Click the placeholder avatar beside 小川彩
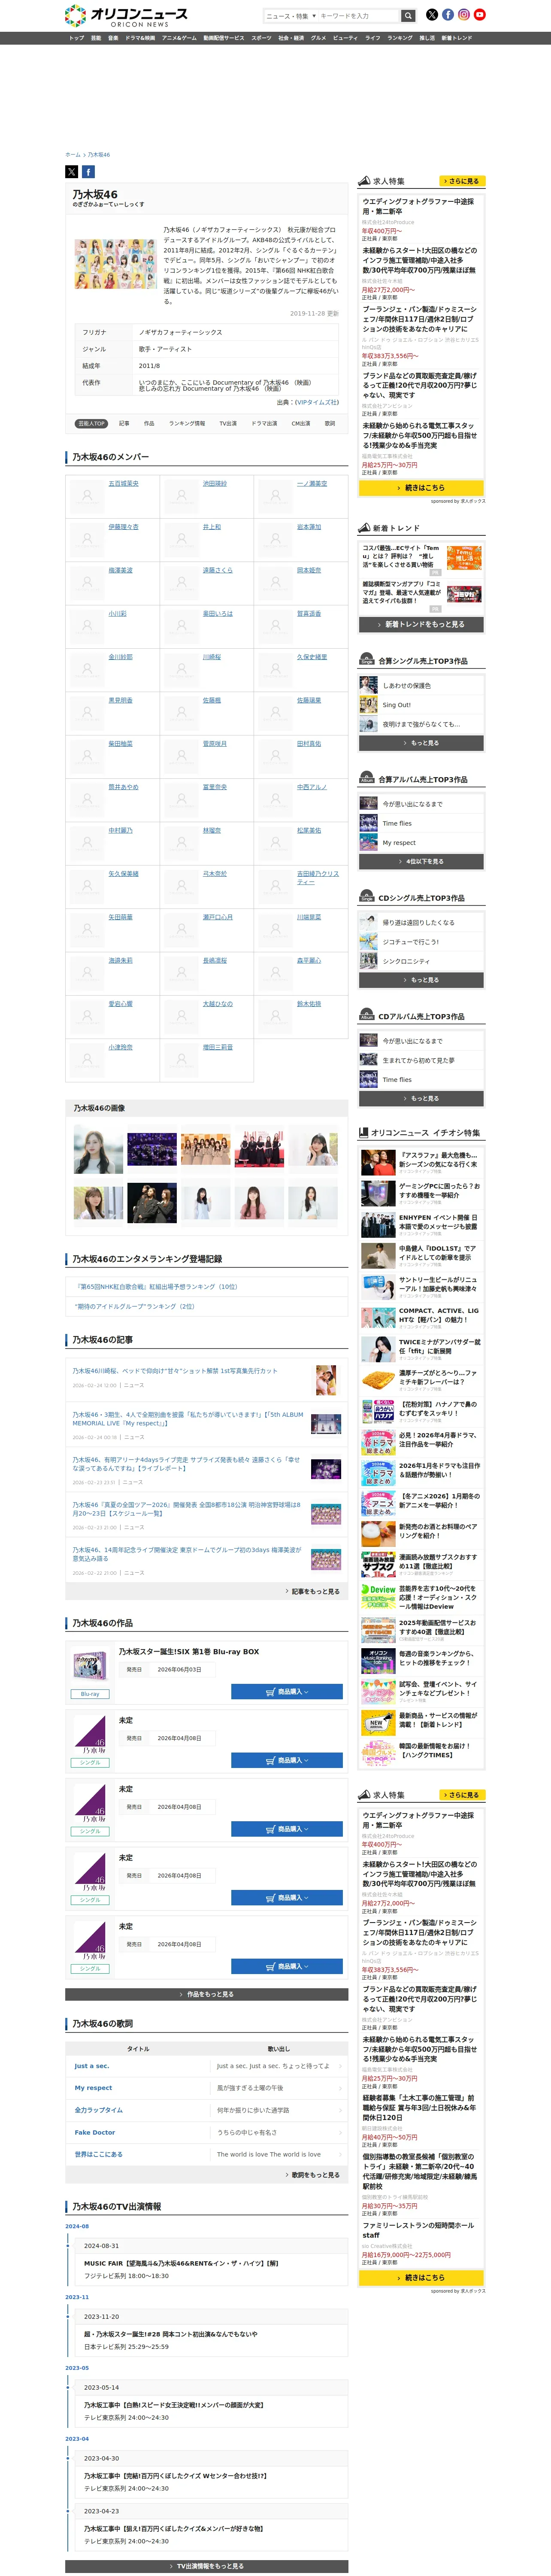551x2576 pixels. coord(87,626)
